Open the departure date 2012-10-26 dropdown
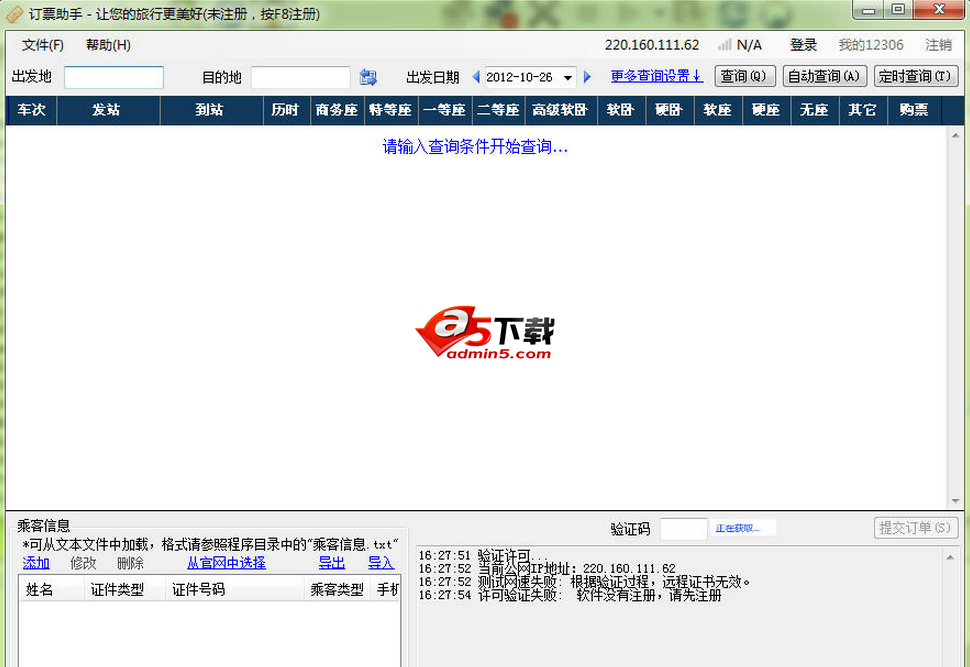This screenshot has height=667, width=970. coord(568,77)
